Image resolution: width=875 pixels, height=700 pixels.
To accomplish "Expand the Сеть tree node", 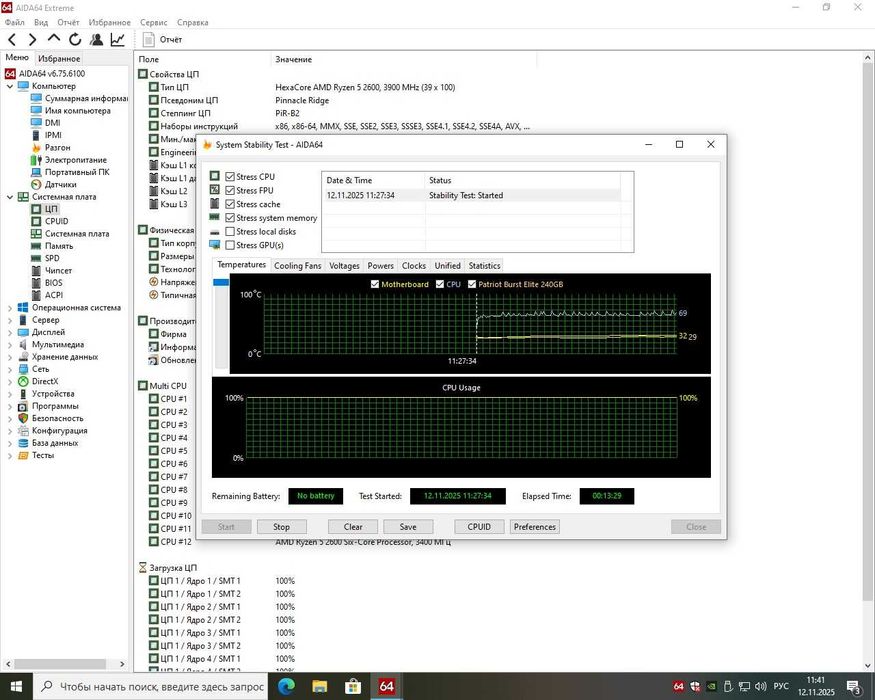I will coord(9,370).
